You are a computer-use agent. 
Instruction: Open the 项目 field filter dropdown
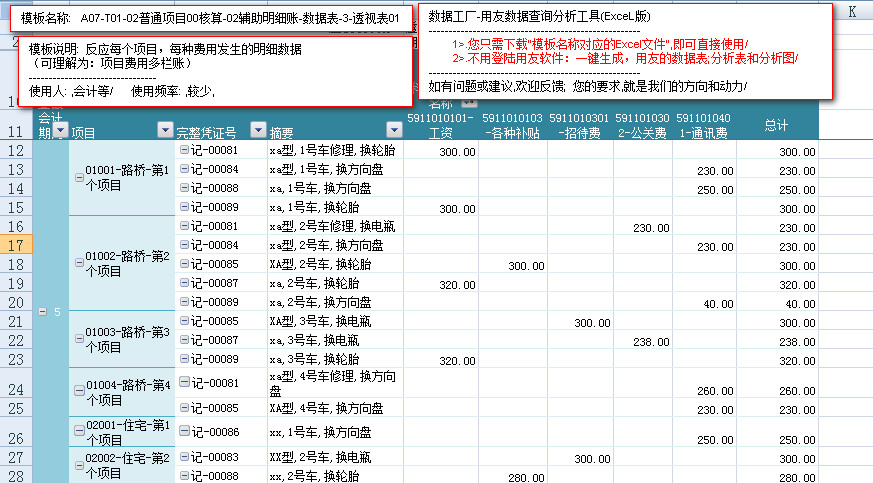(165, 130)
